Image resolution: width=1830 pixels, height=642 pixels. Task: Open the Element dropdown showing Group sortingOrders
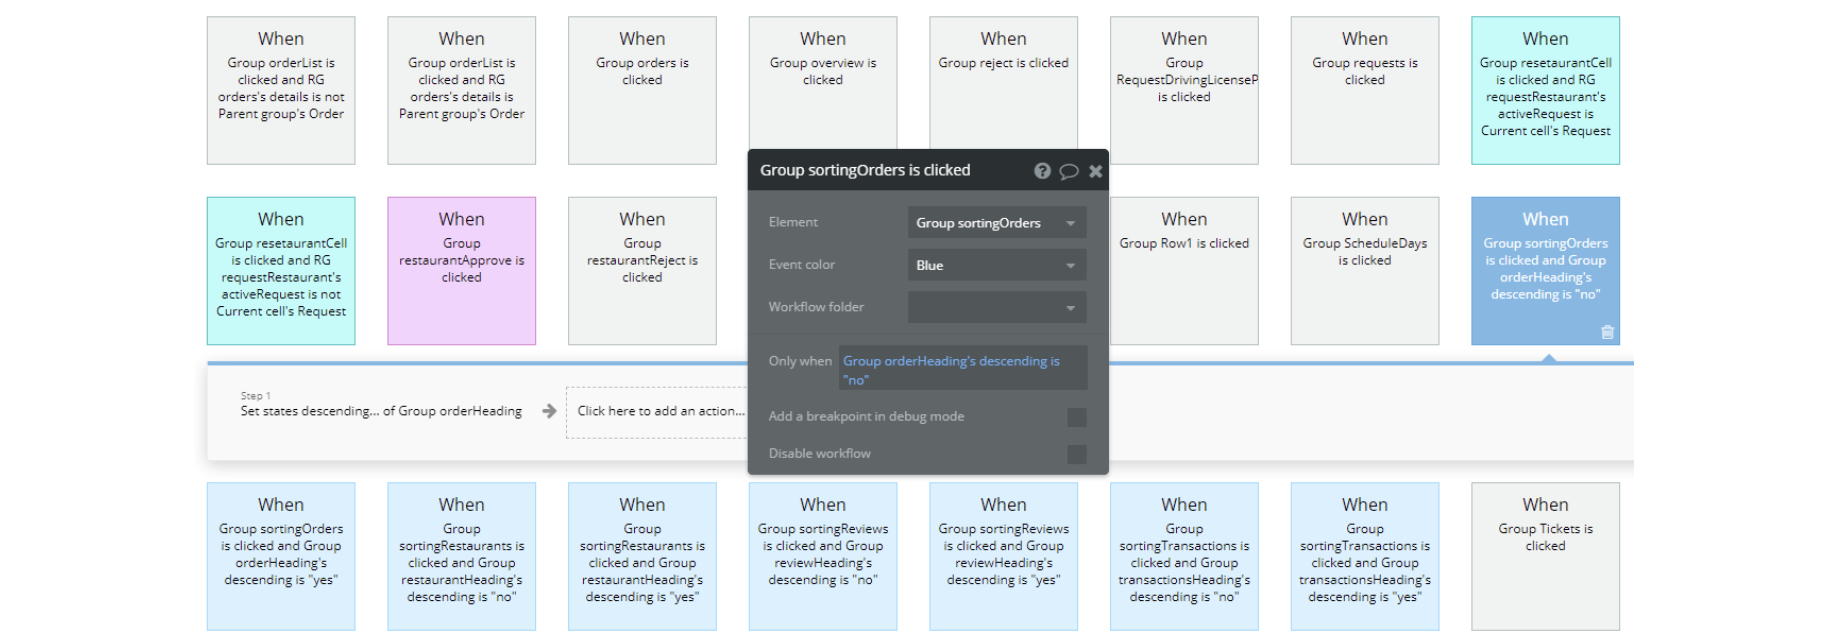[x=996, y=223]
